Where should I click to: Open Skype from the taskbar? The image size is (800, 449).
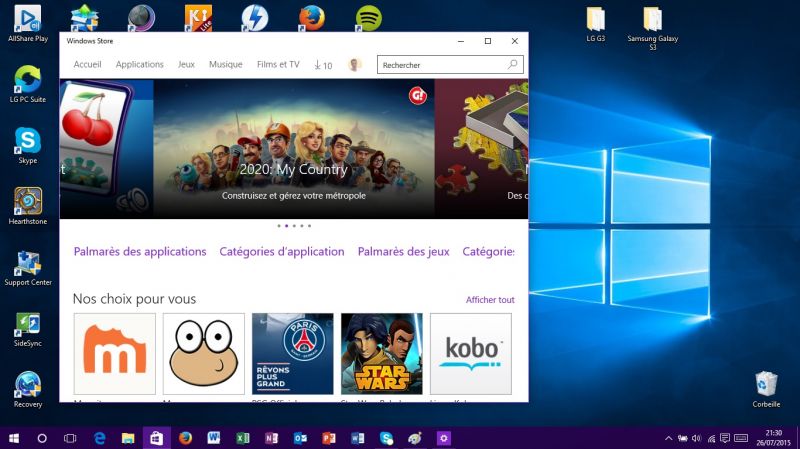pos(386,438)
